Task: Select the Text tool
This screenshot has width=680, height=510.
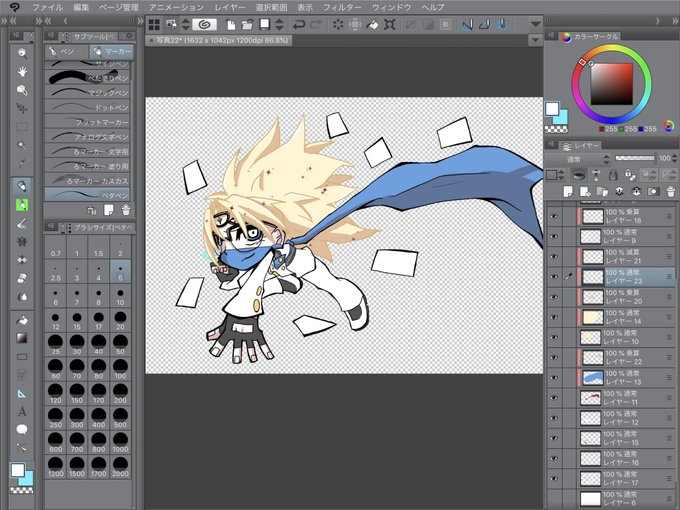Action: coord(22,411)
